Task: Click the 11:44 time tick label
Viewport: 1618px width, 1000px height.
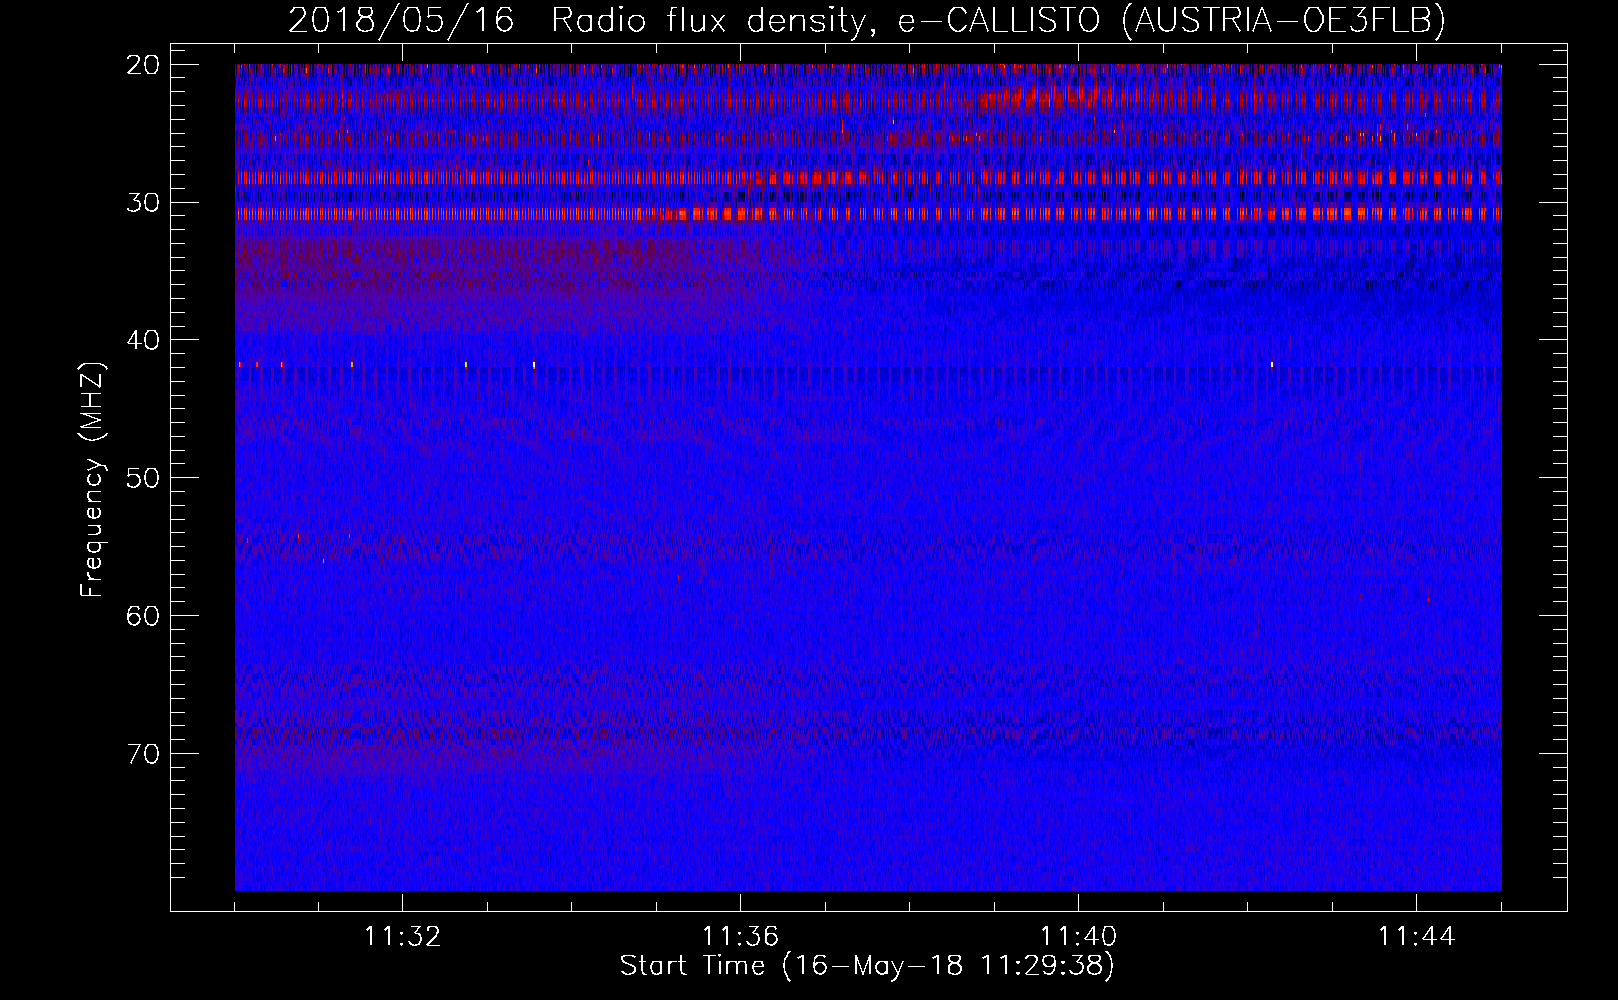Action: tap(1416, 937)
